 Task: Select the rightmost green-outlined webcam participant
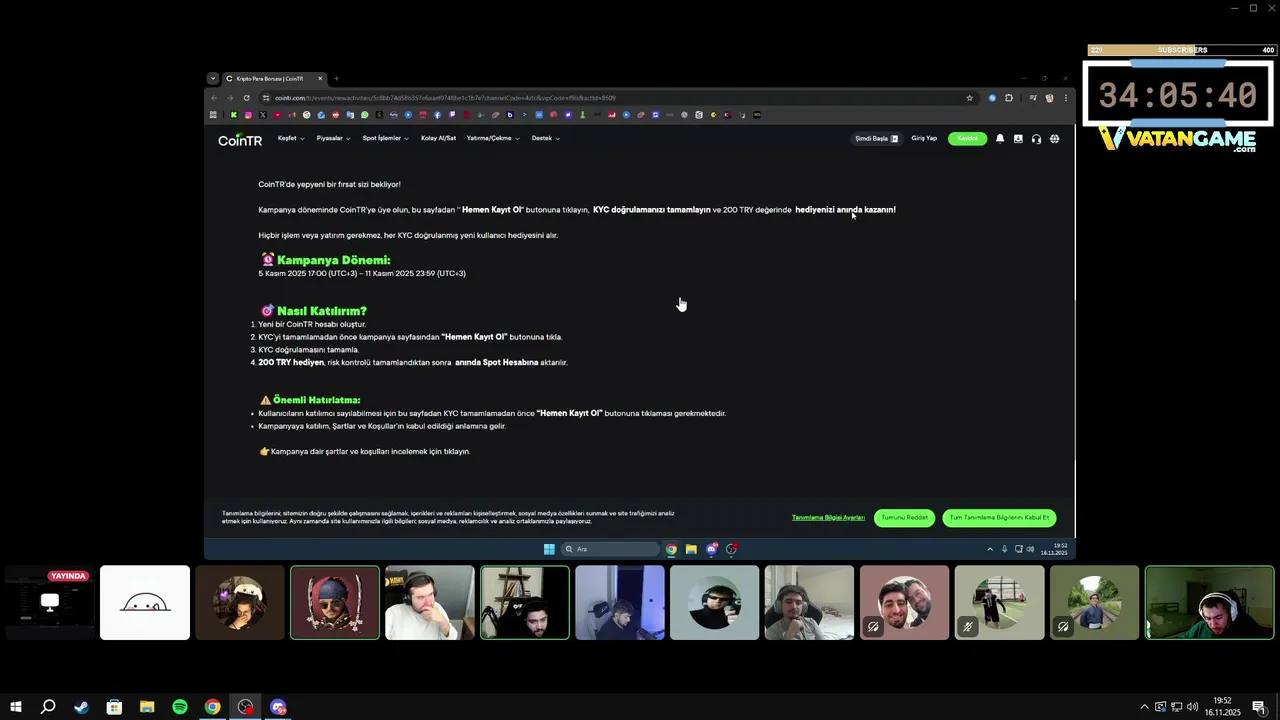point(1210,603)
